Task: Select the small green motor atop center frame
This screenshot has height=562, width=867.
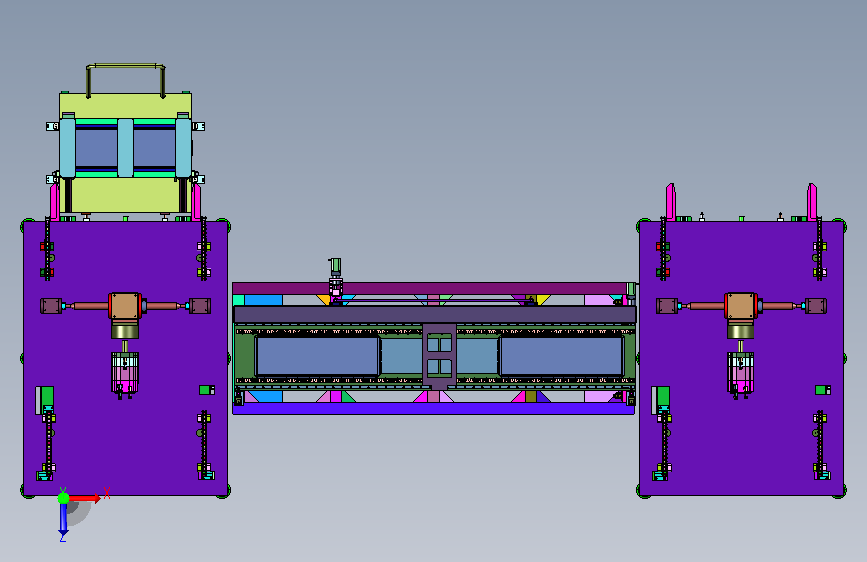Action: [x=335, y=267]
